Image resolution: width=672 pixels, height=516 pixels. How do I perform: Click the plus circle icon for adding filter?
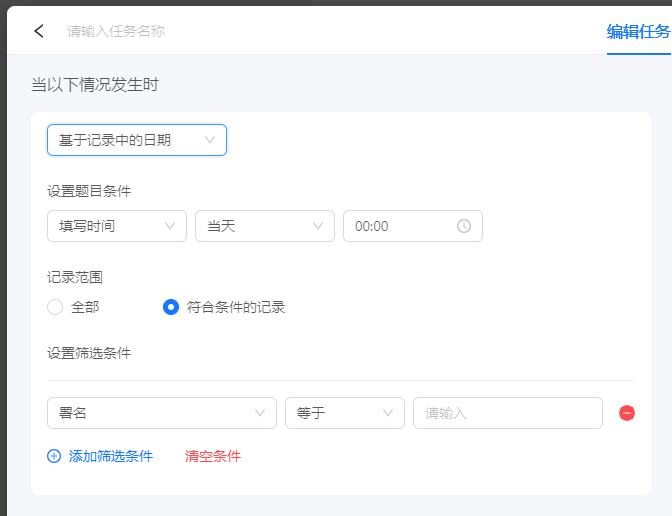click(54, 456)
